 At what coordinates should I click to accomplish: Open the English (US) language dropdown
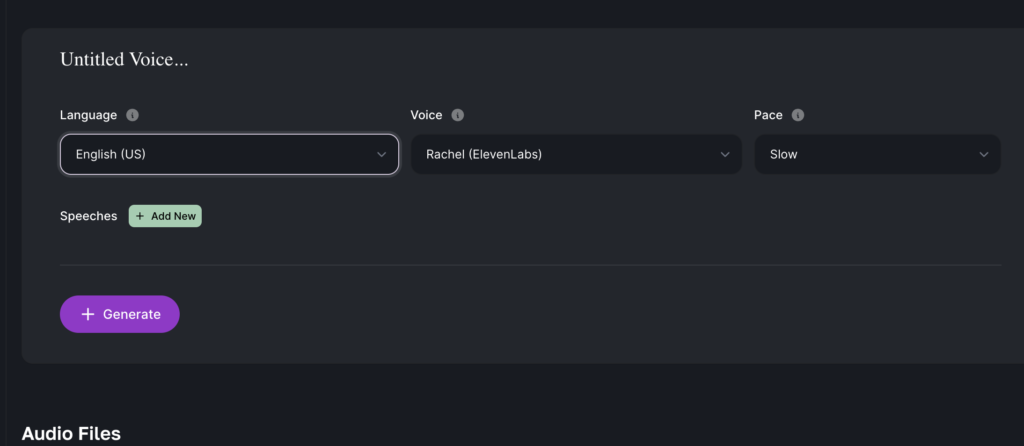point(220,155)
